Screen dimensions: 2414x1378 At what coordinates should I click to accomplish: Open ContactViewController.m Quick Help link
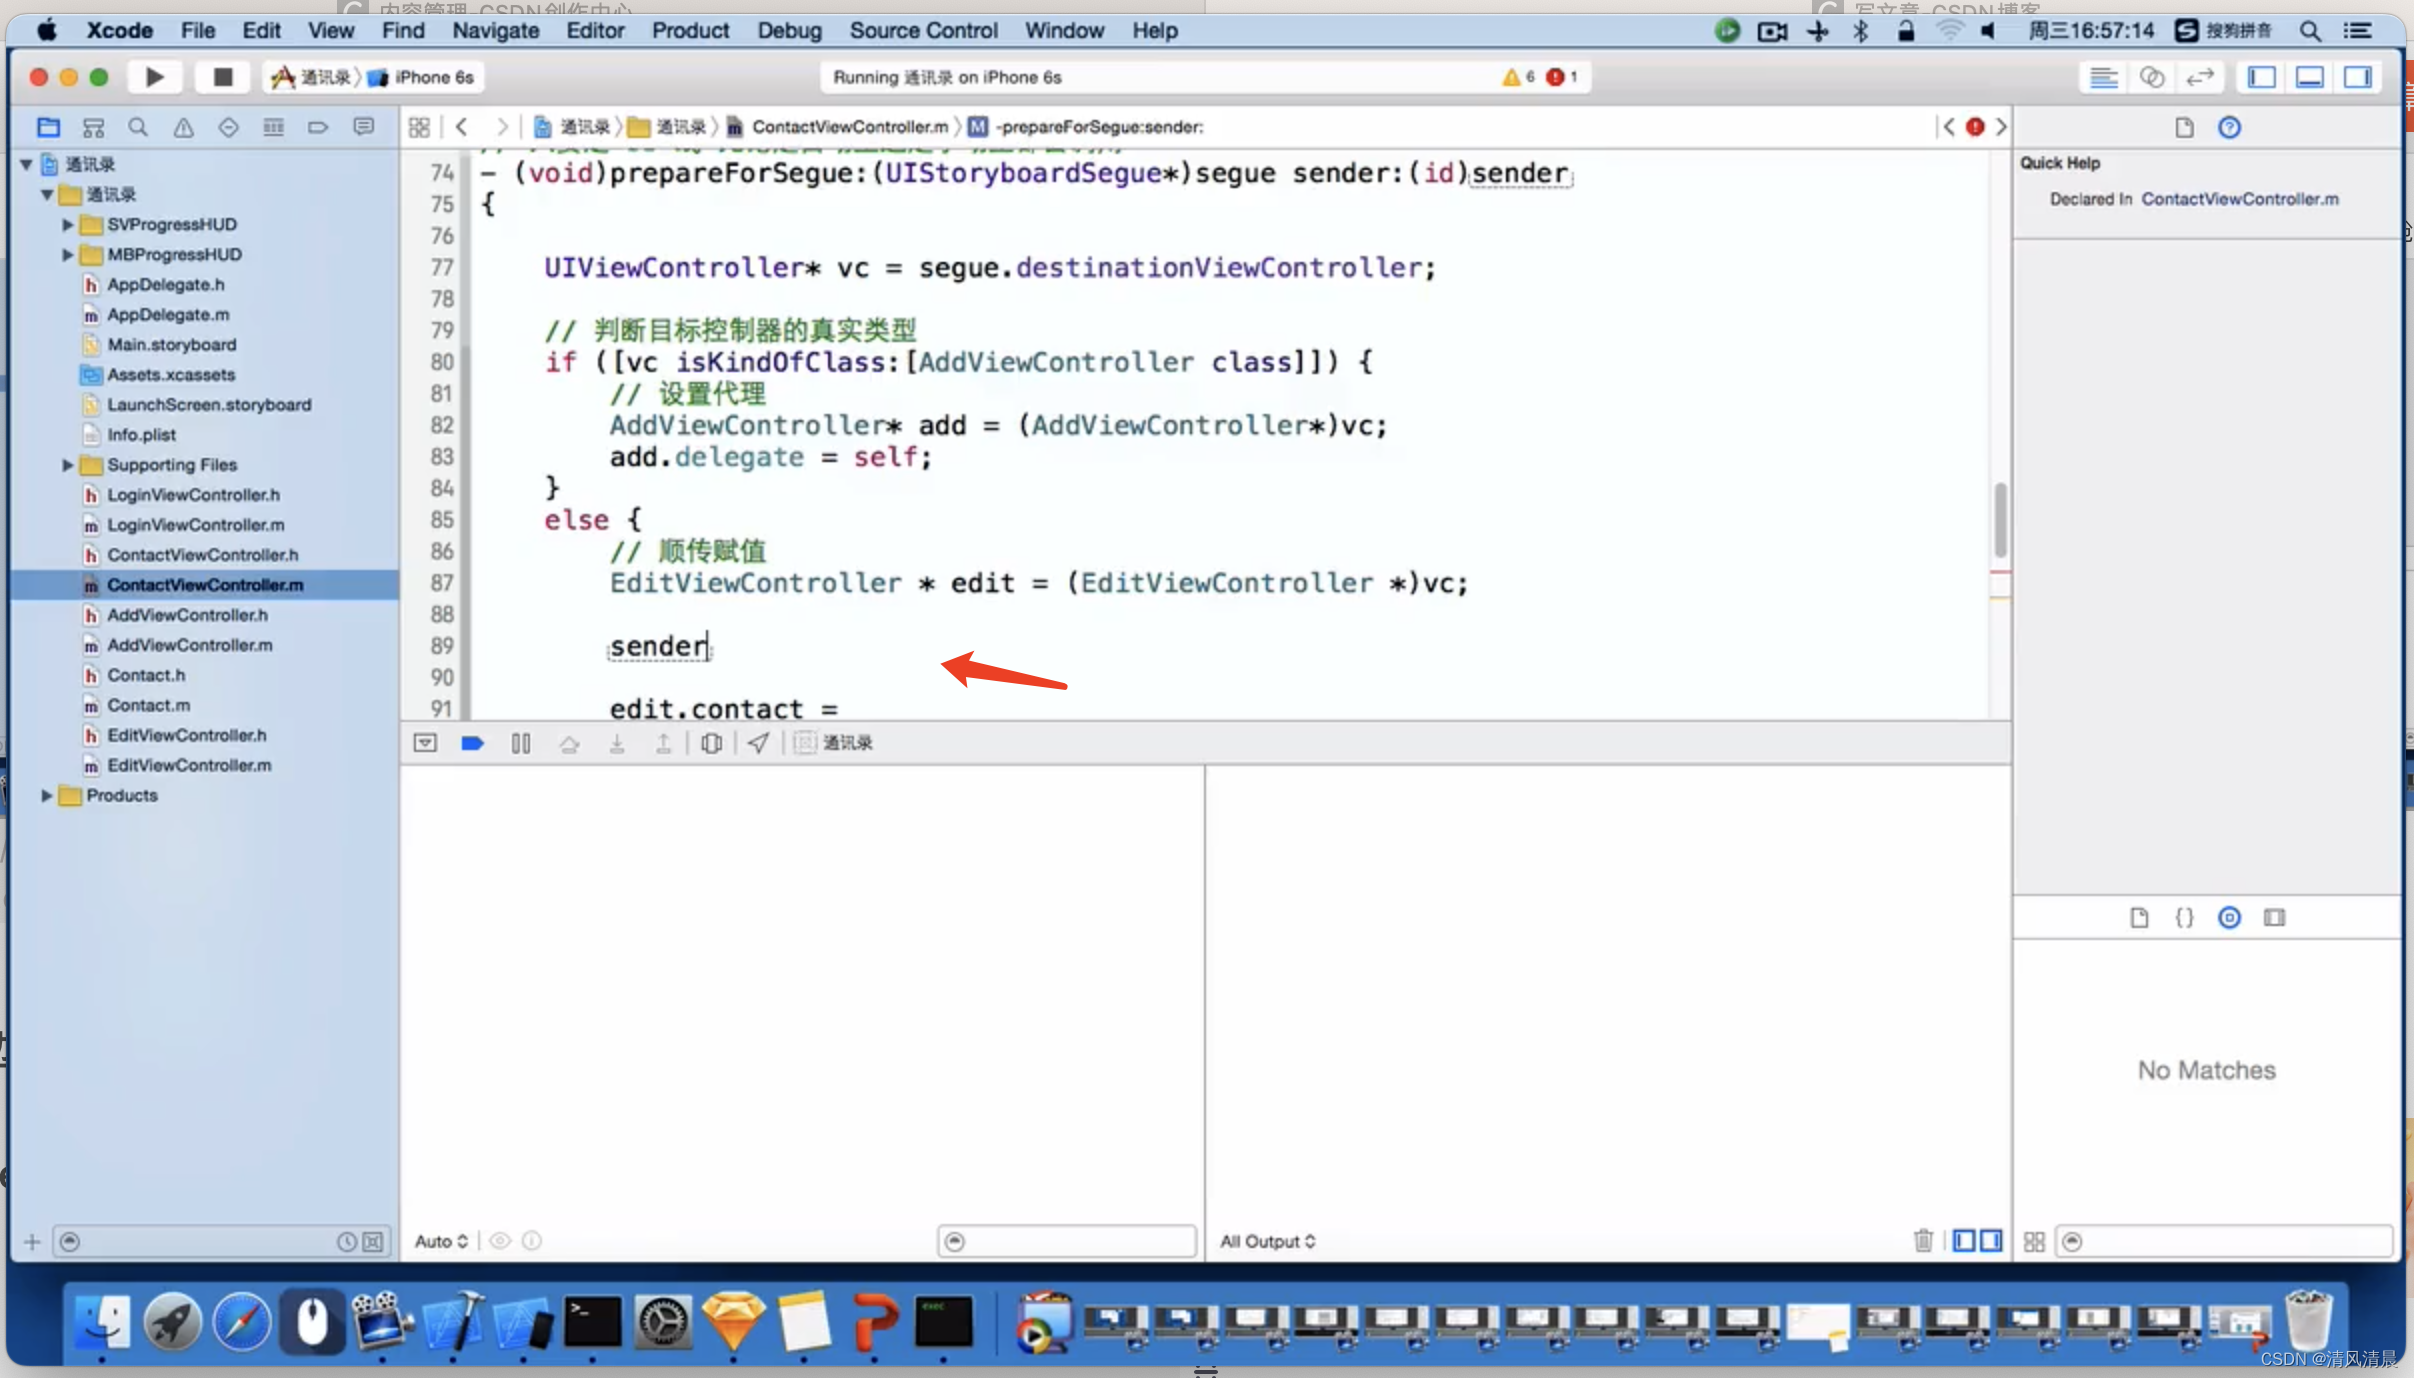pyautogui.click(x=2240, y=199)
